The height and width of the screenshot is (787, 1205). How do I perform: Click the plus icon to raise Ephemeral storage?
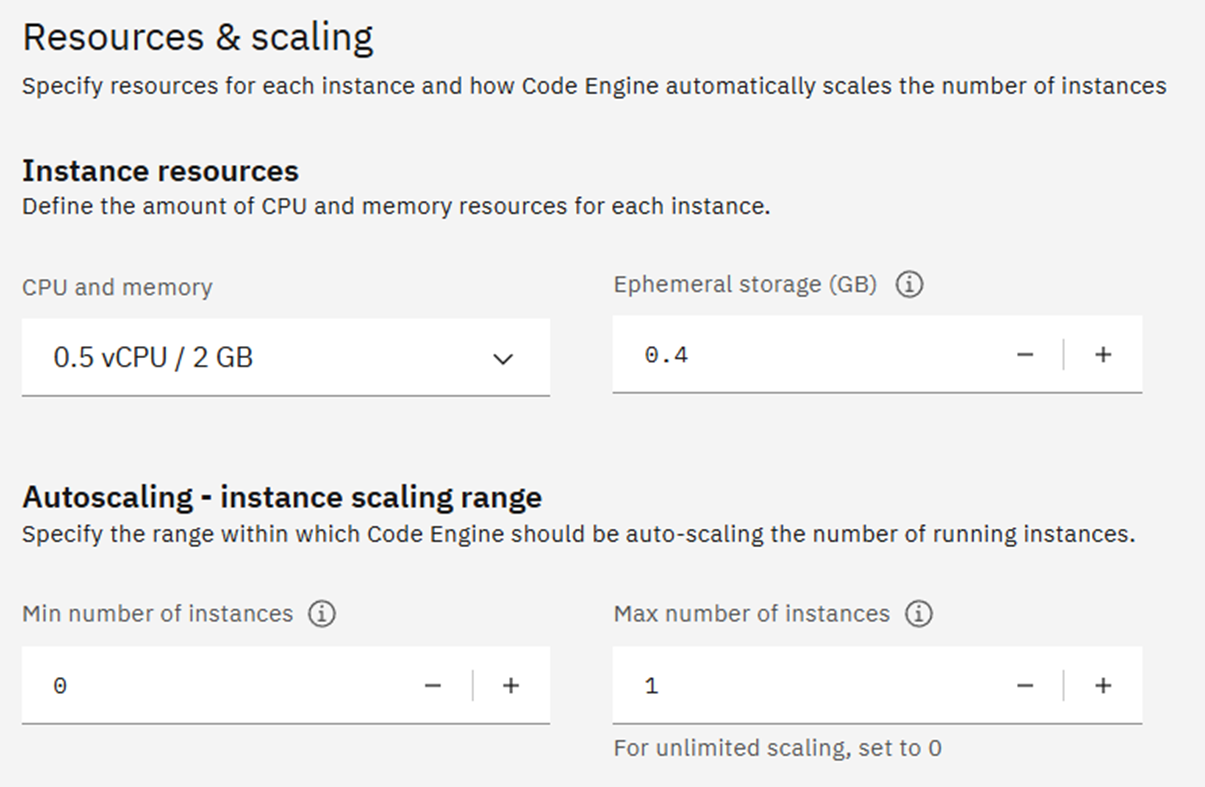click(x=1103, y=354)
